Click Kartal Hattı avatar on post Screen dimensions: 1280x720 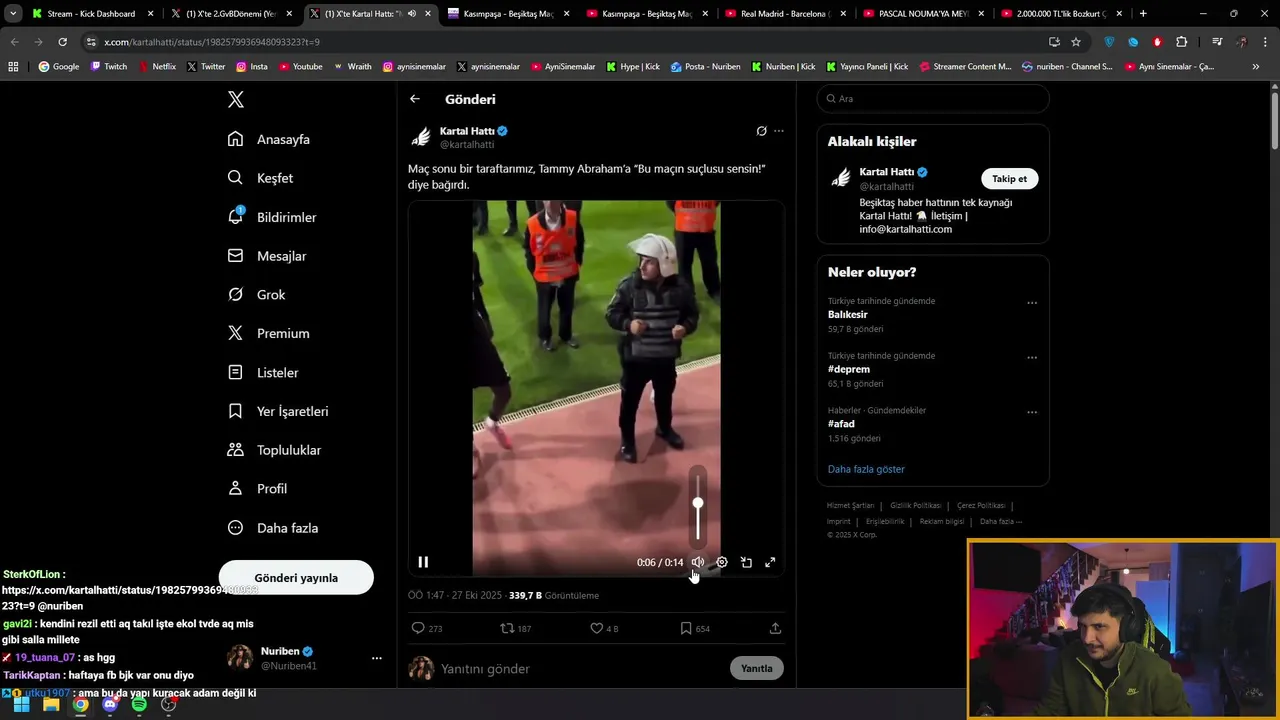click(421, 137)
